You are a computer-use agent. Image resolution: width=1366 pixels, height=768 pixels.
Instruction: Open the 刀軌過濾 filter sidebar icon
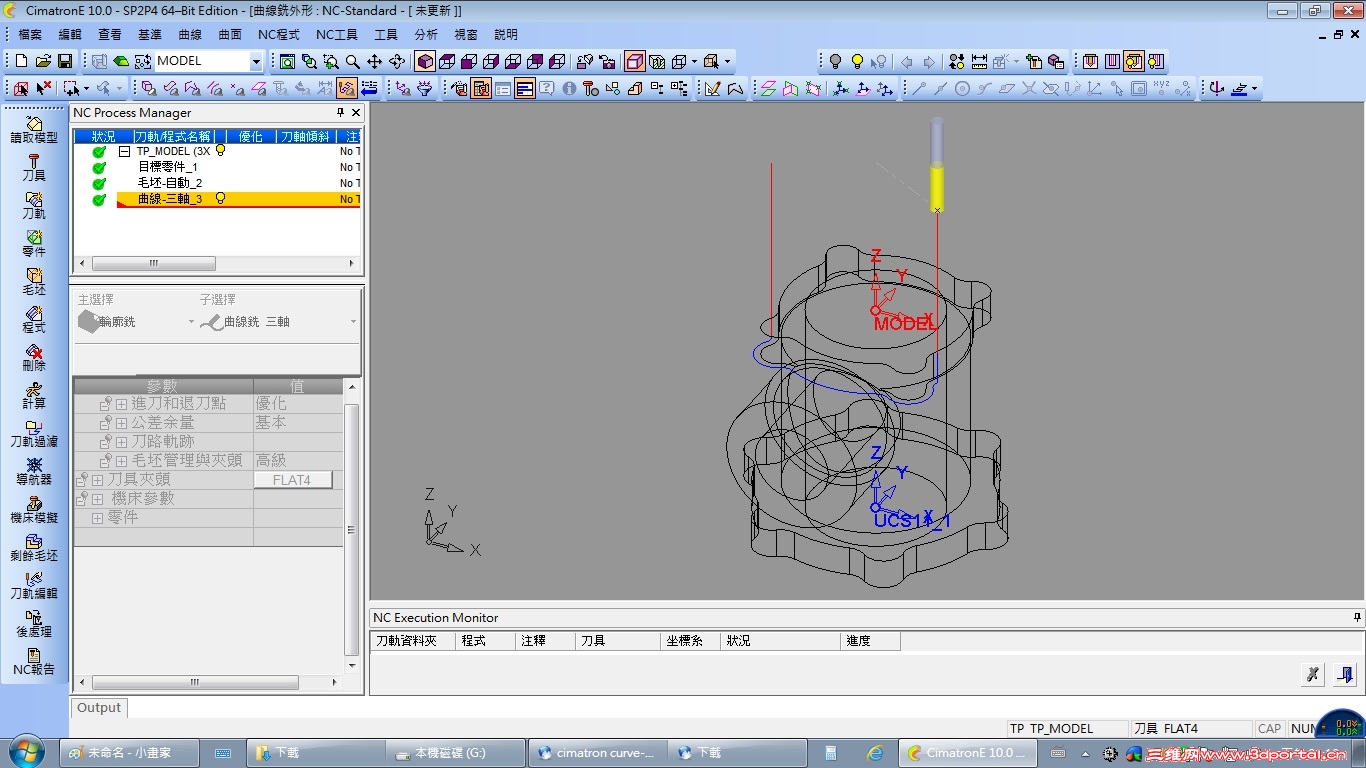coord(34,434)
